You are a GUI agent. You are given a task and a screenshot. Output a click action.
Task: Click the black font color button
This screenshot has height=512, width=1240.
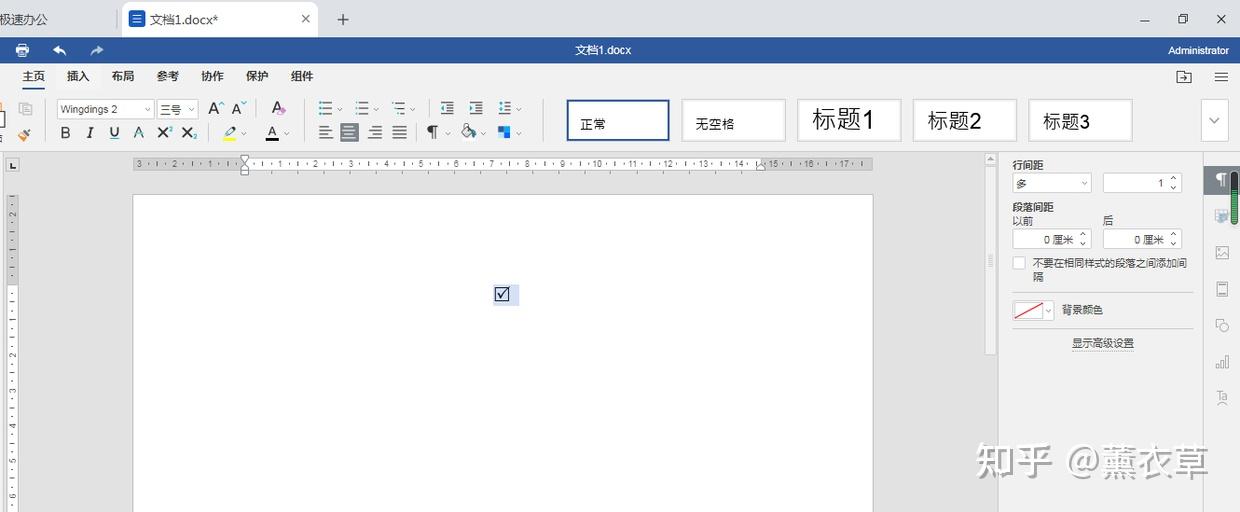coord(272,132)
